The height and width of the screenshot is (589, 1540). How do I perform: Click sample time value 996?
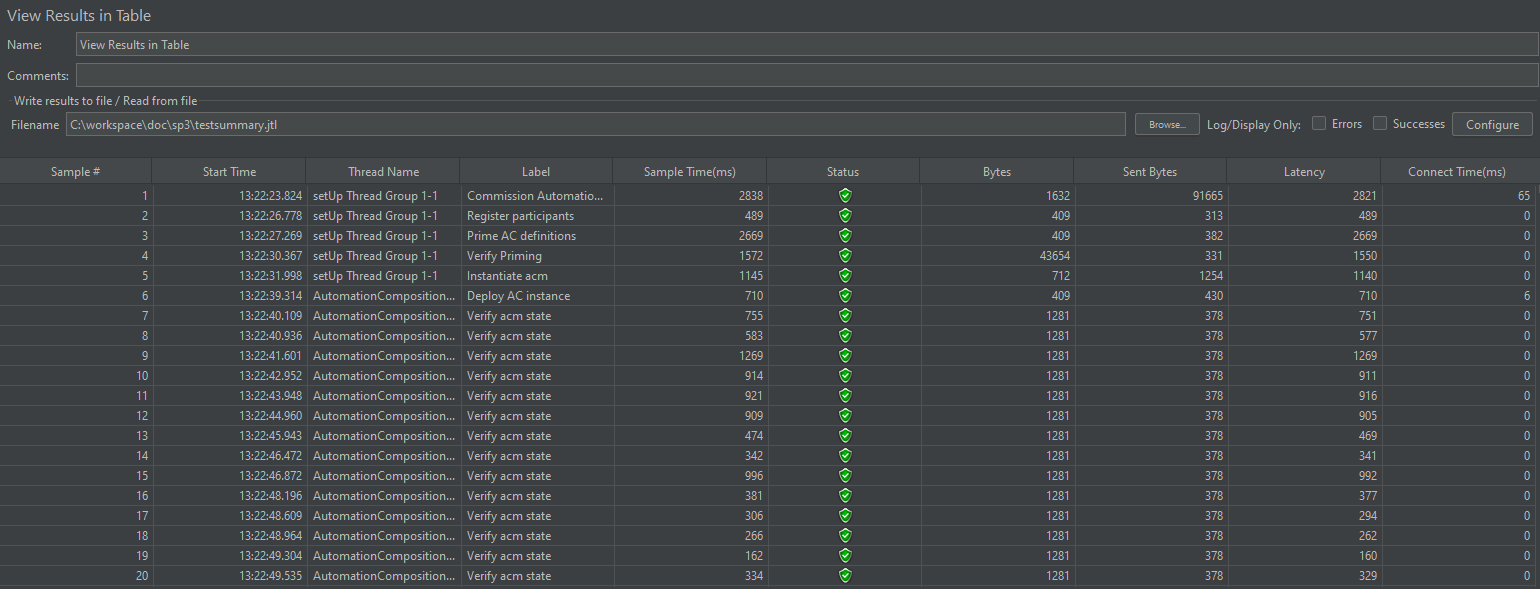point(753,476)
